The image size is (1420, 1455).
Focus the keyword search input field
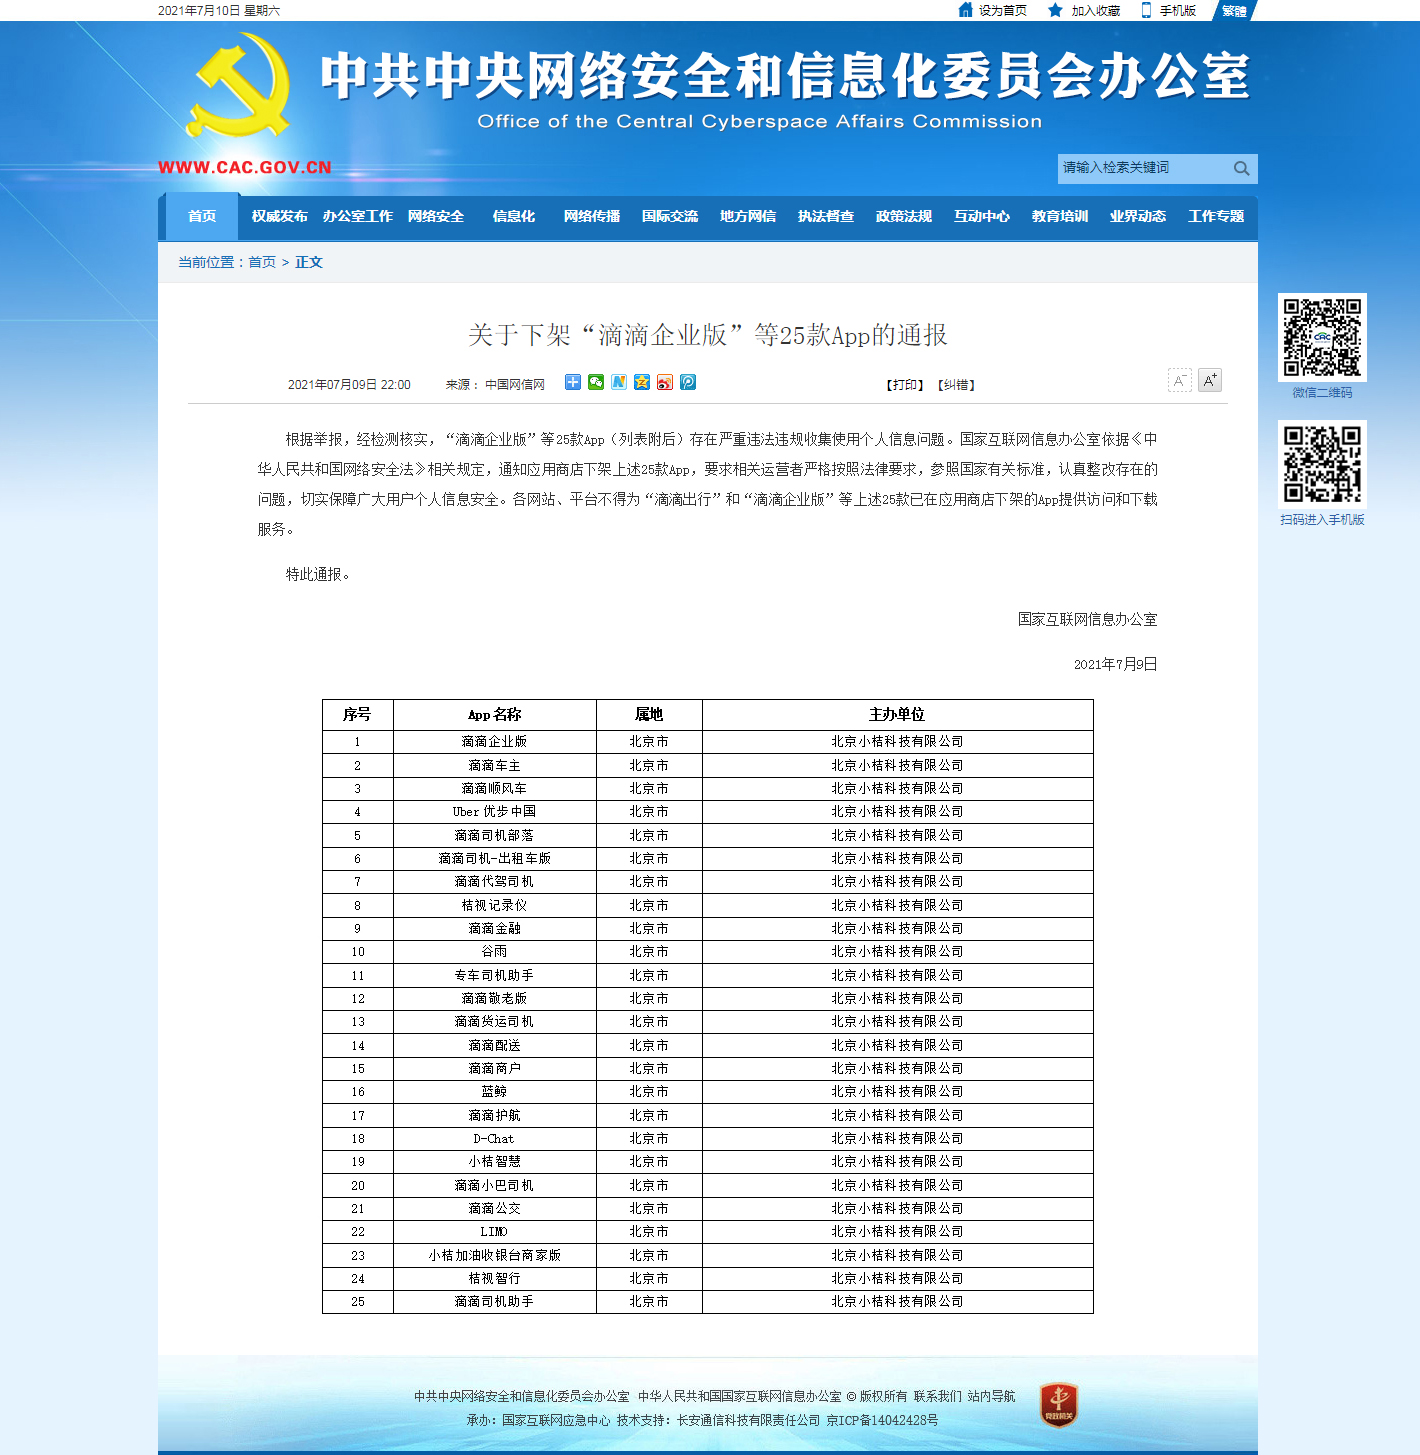pyautogui.click(x=1143, y=168)
